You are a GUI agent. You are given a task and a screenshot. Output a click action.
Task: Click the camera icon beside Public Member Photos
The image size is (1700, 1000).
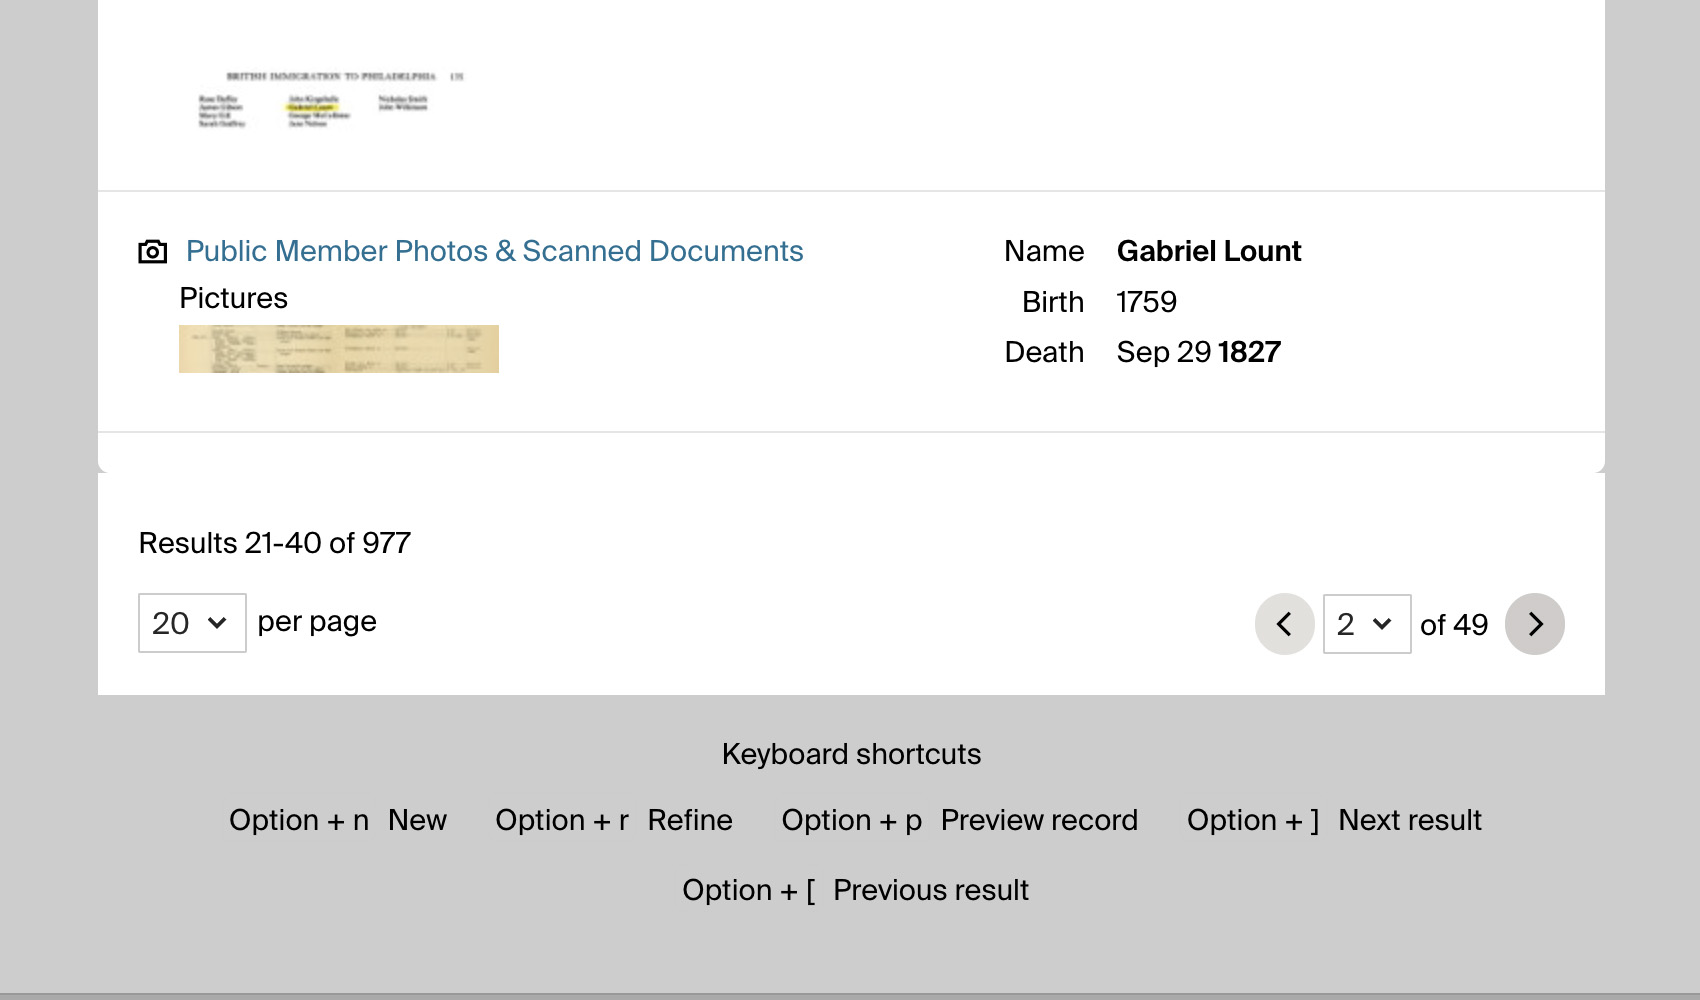[152, 251]
